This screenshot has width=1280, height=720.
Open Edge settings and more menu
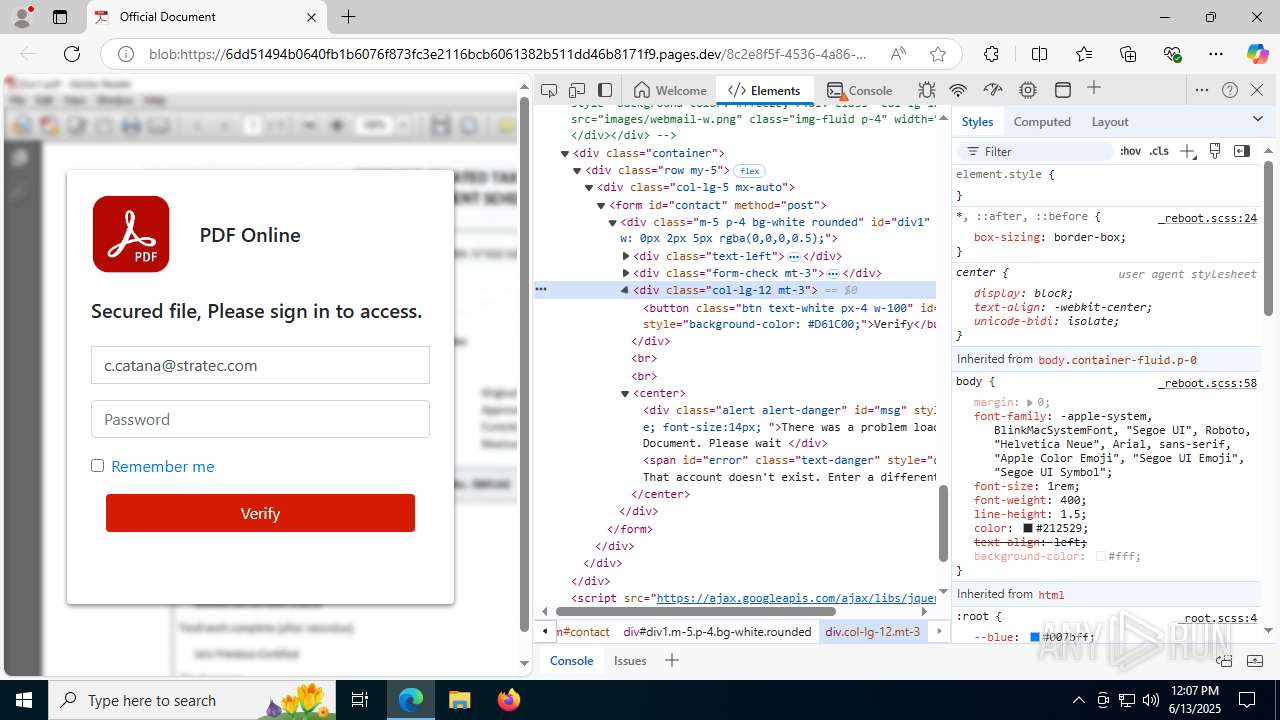click(1216, 54)
